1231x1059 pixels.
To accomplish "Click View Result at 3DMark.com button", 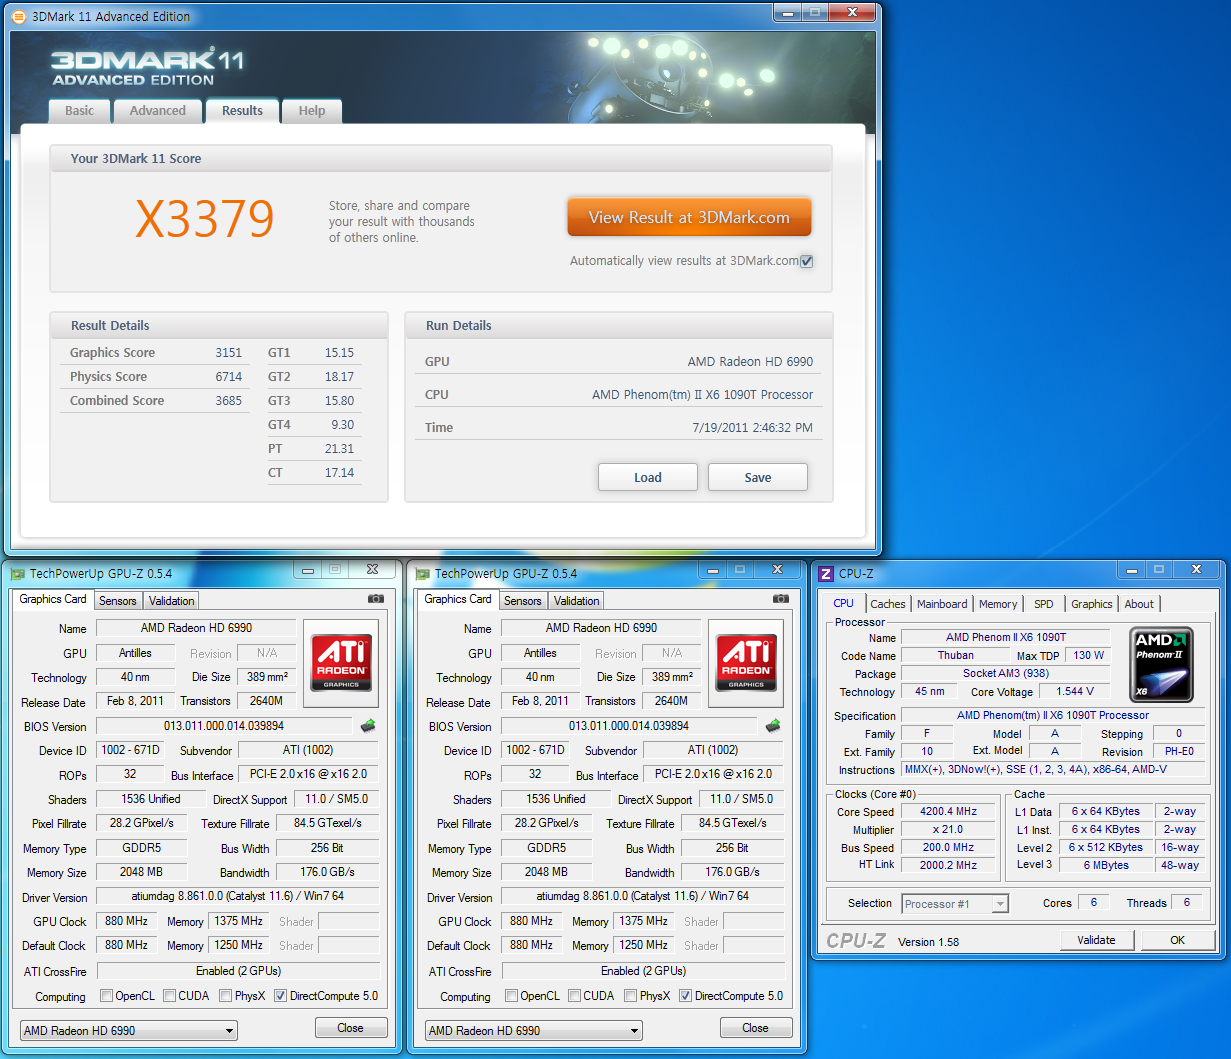I will [x=689, y=217].
